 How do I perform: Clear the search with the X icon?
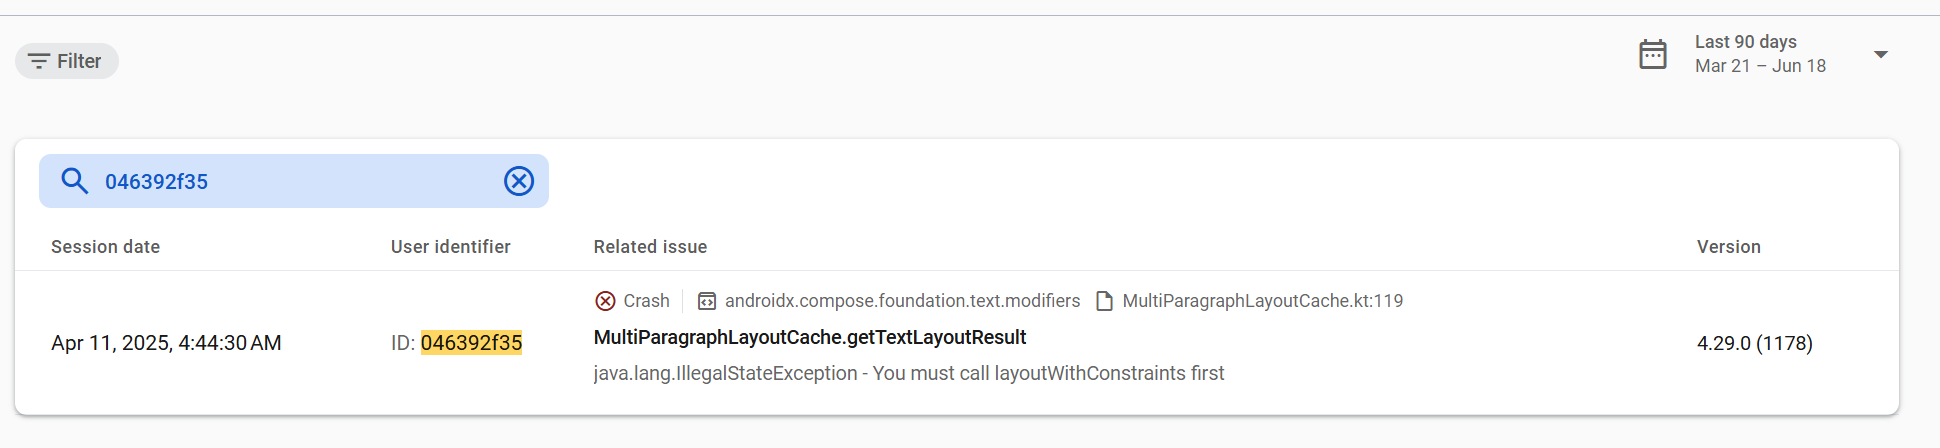pyautogui.click(x=519, y=181)
